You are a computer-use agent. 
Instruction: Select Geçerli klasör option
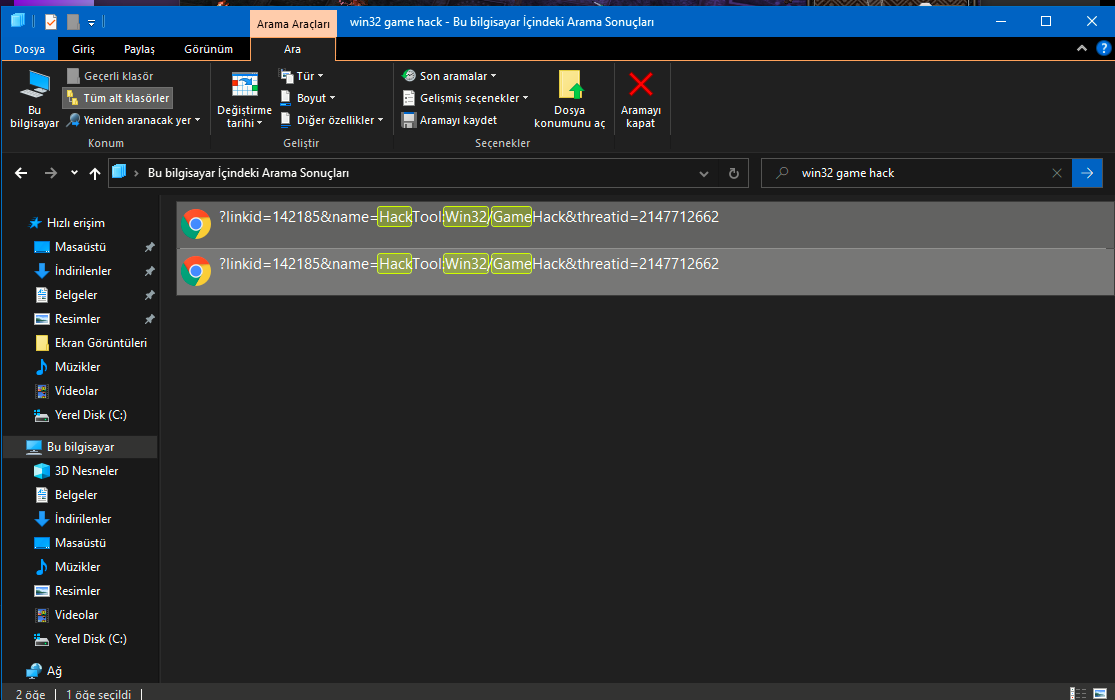[110, 76]
